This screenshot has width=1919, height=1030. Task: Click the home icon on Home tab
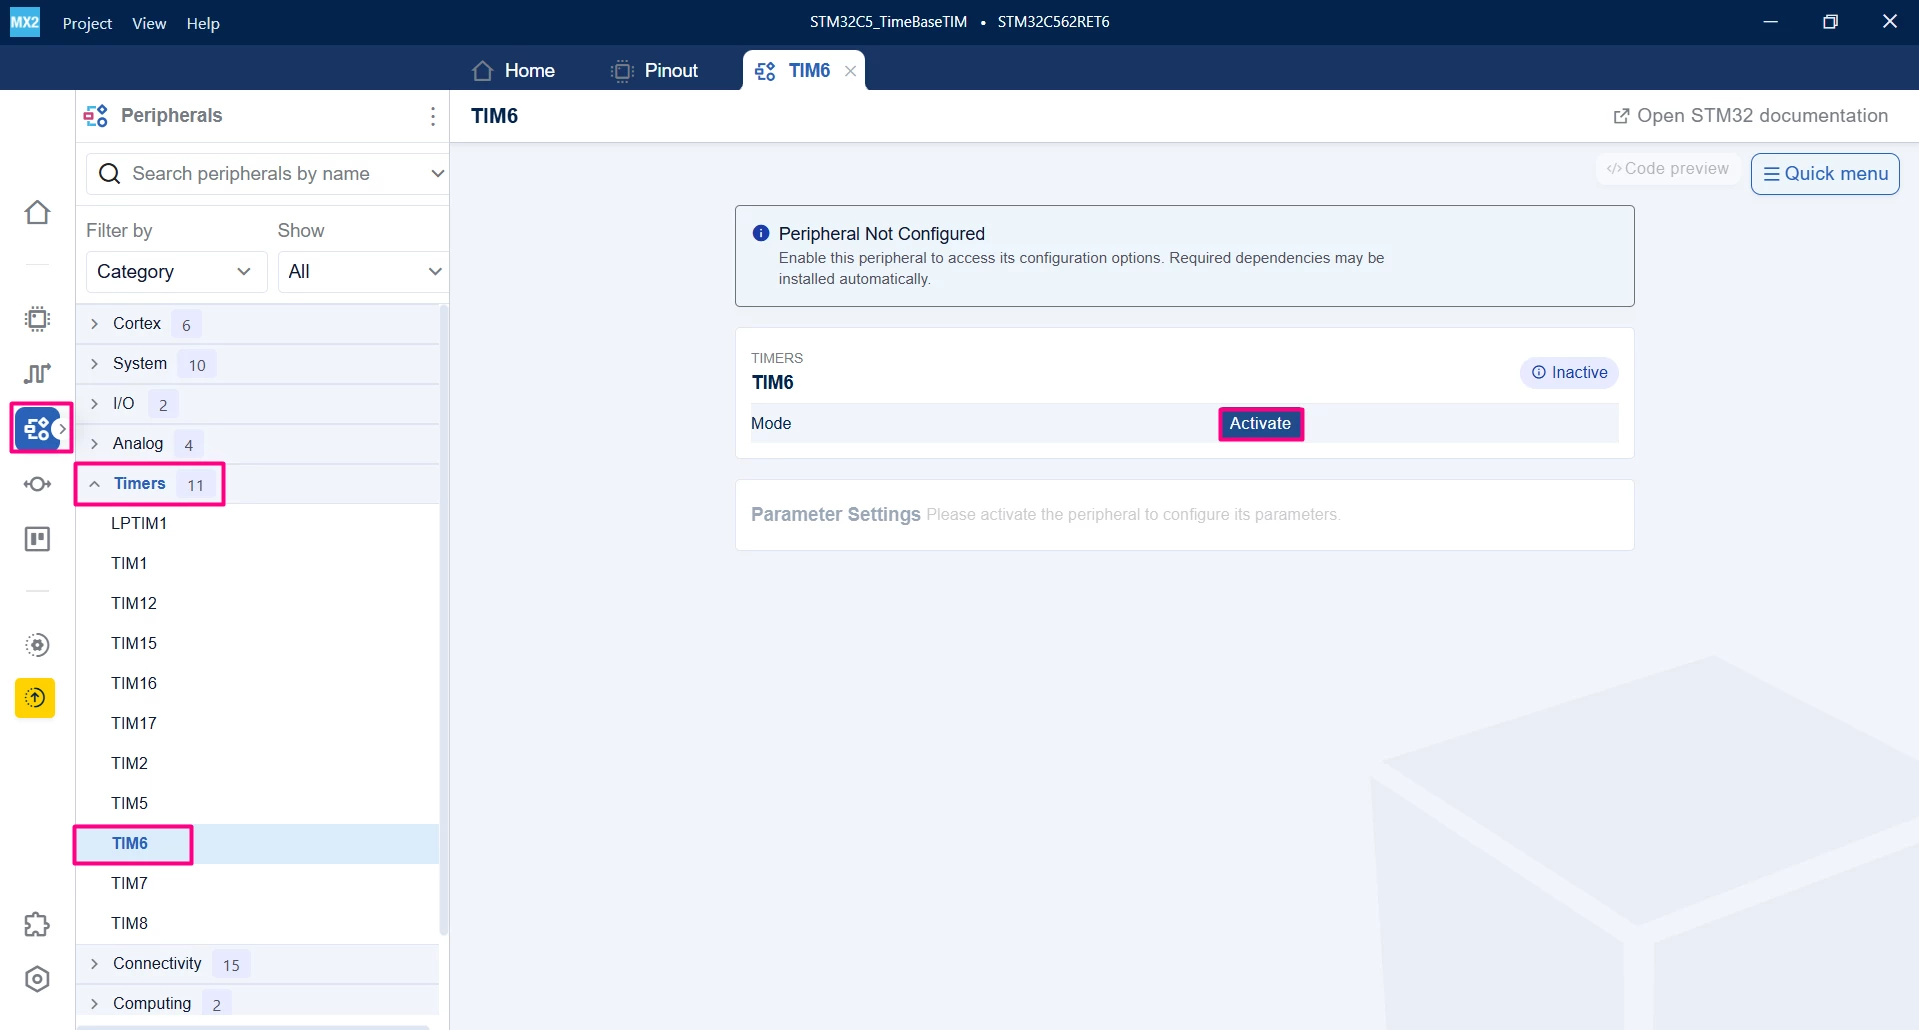pos(483,71)
